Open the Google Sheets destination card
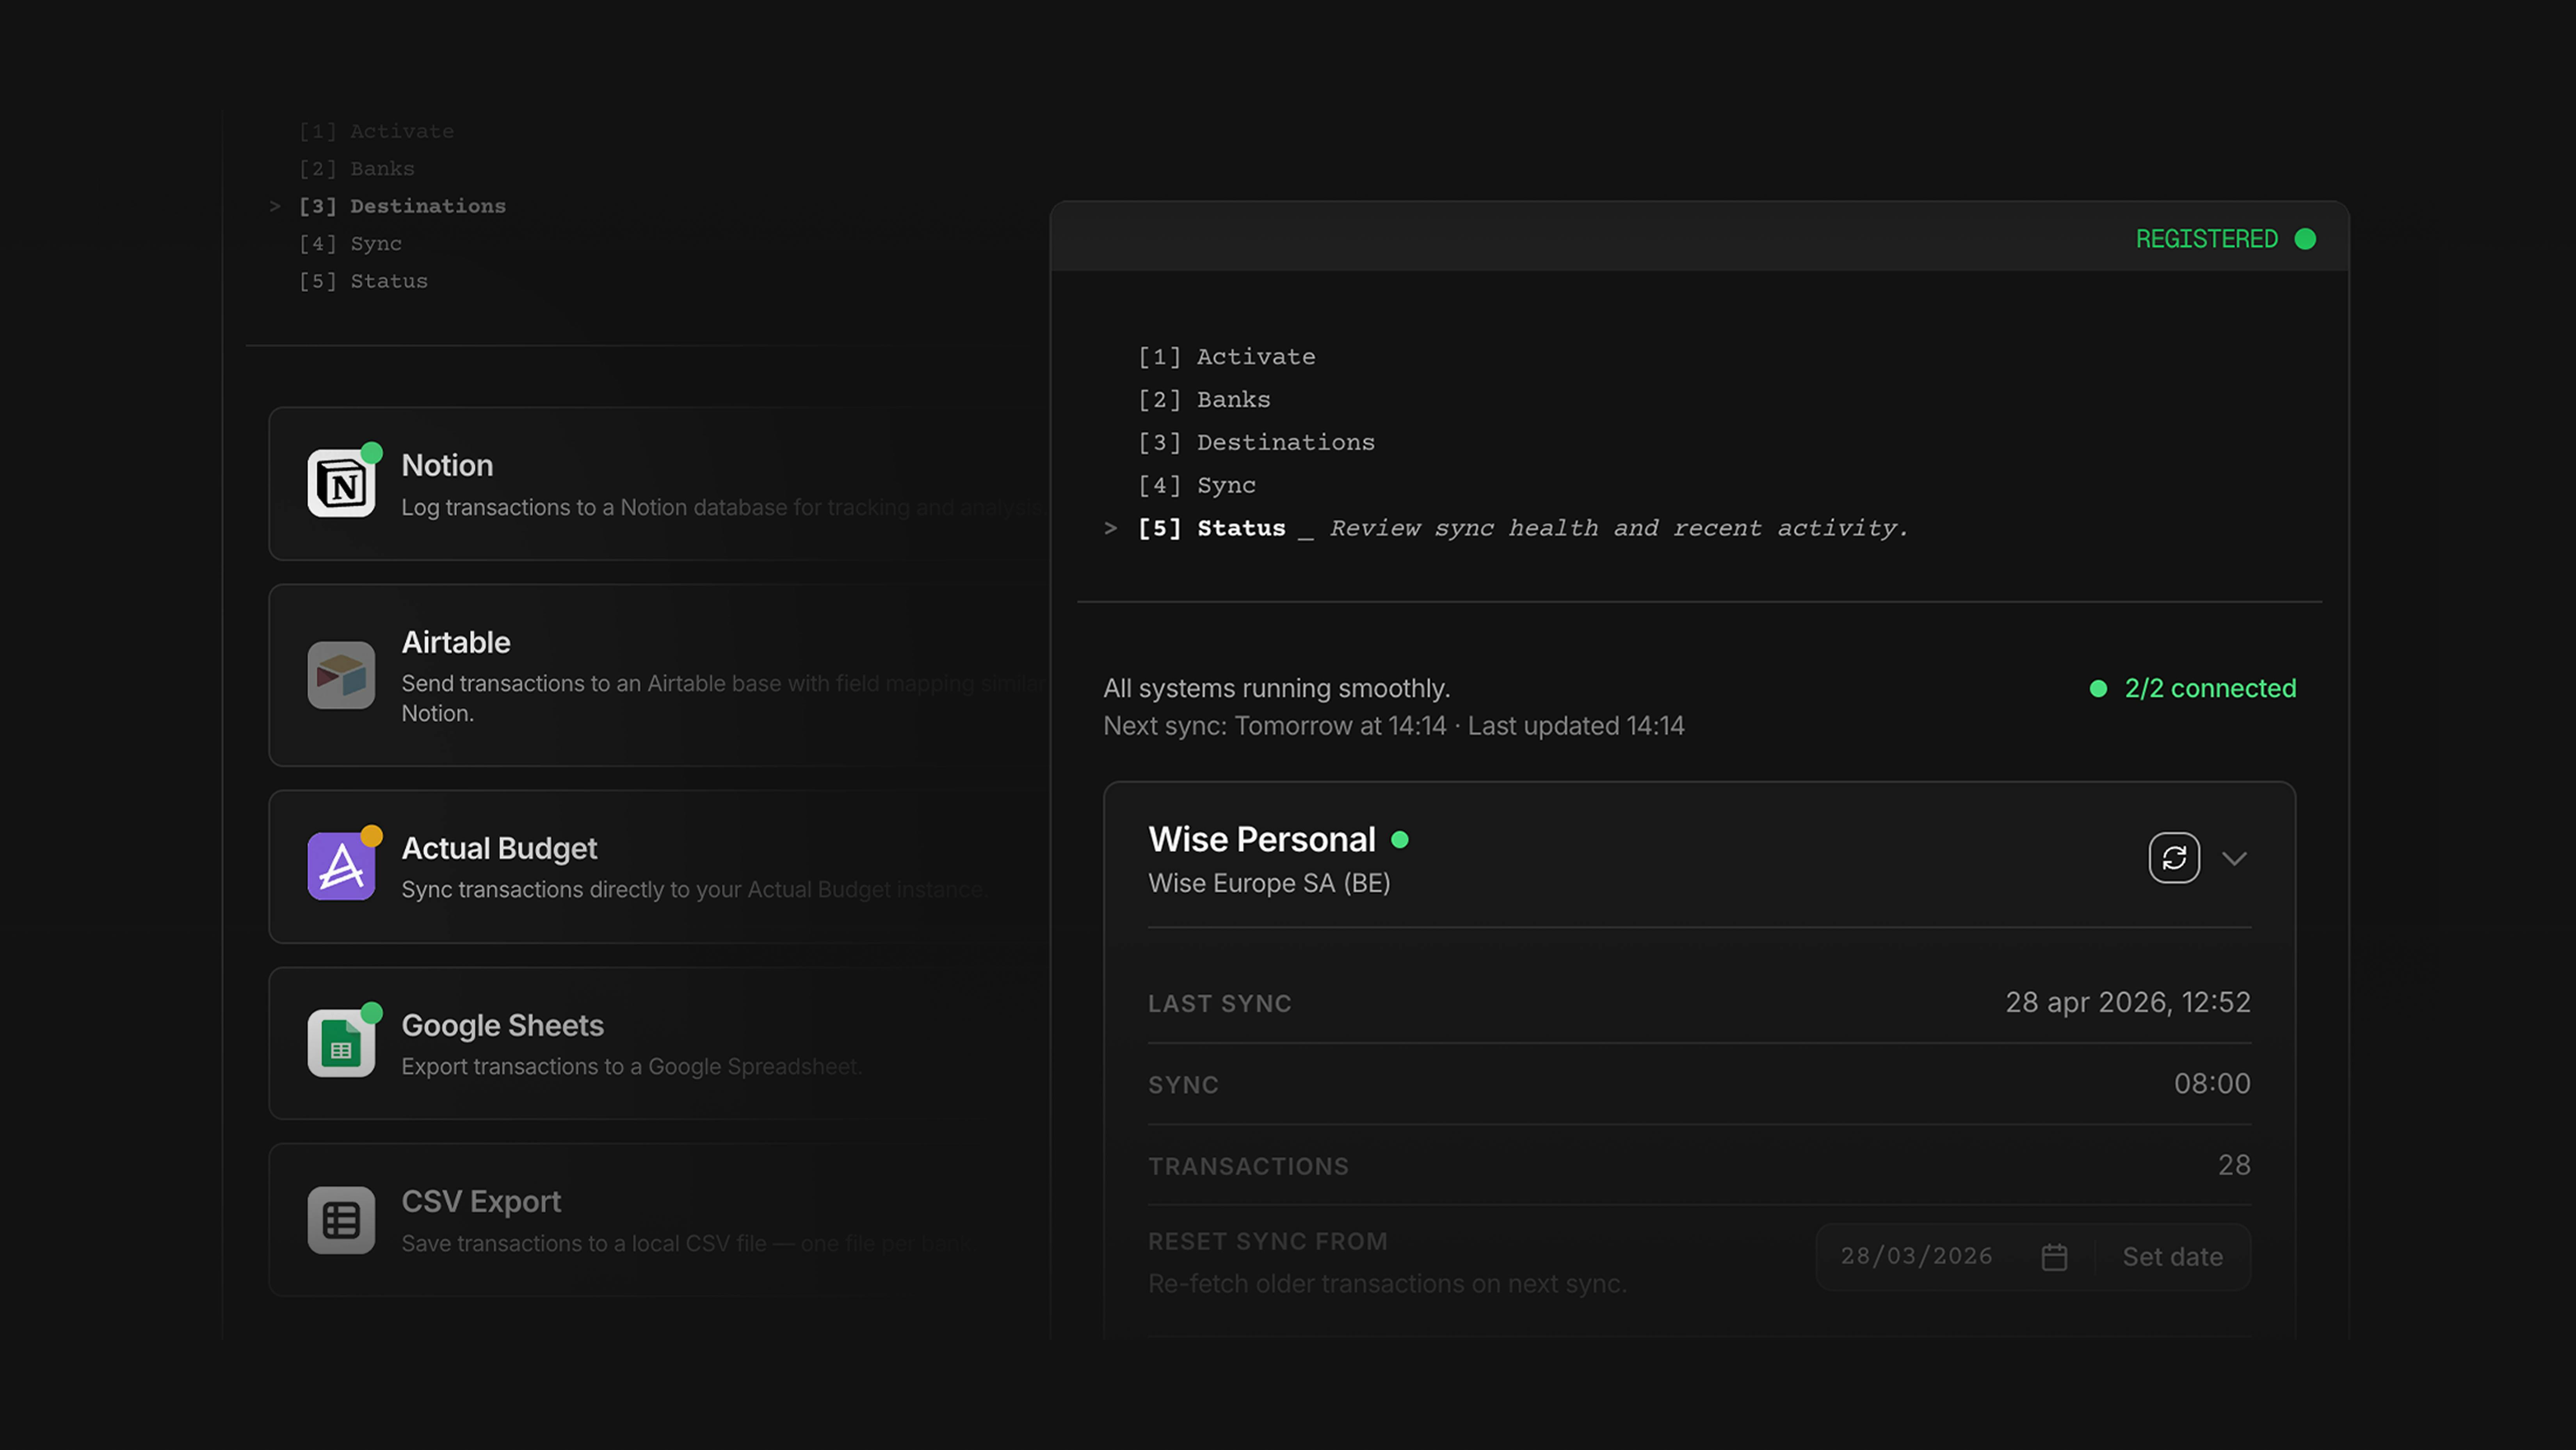This screenshot has height=1450, width=2576. 660,1043
